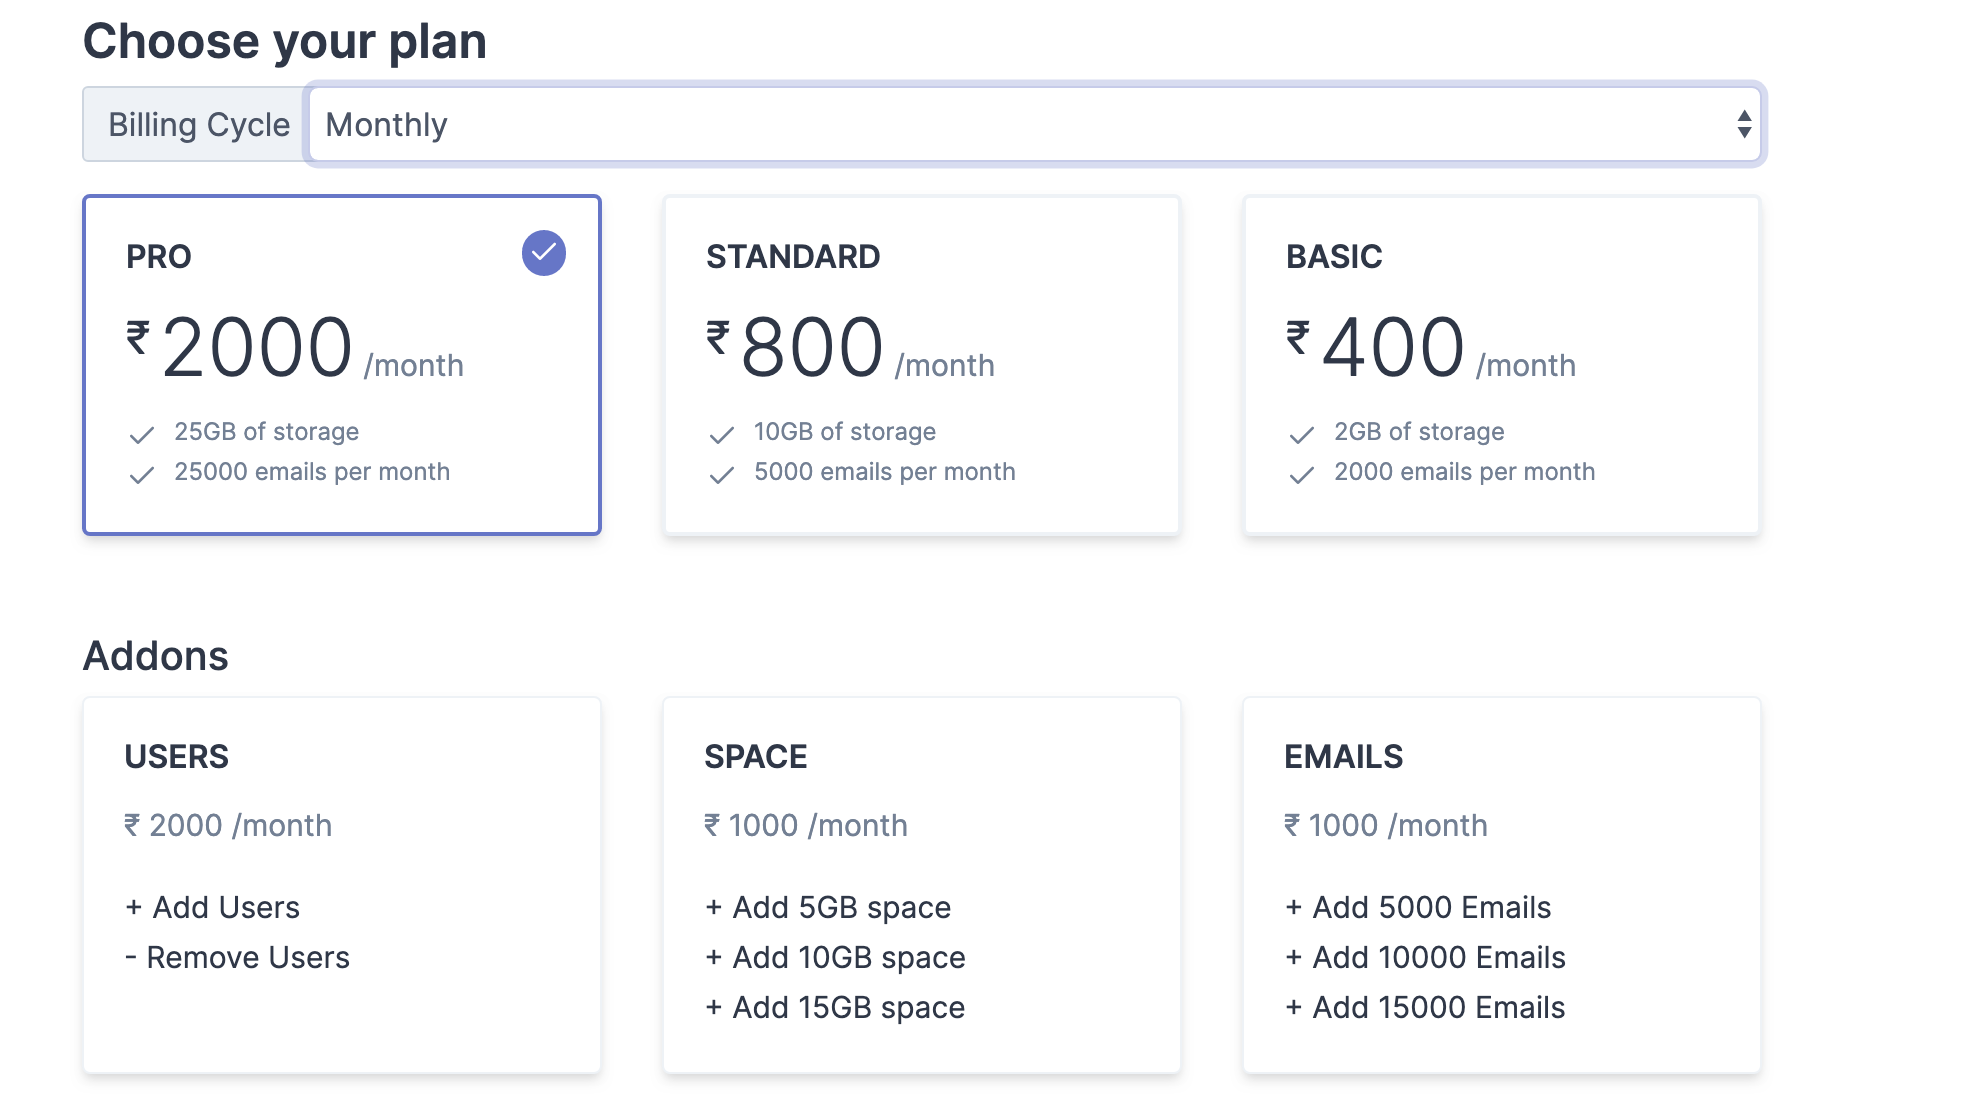Click the checkmark beside 2000 emails per month
1964x1120 pixels.
pos(1302,475)
